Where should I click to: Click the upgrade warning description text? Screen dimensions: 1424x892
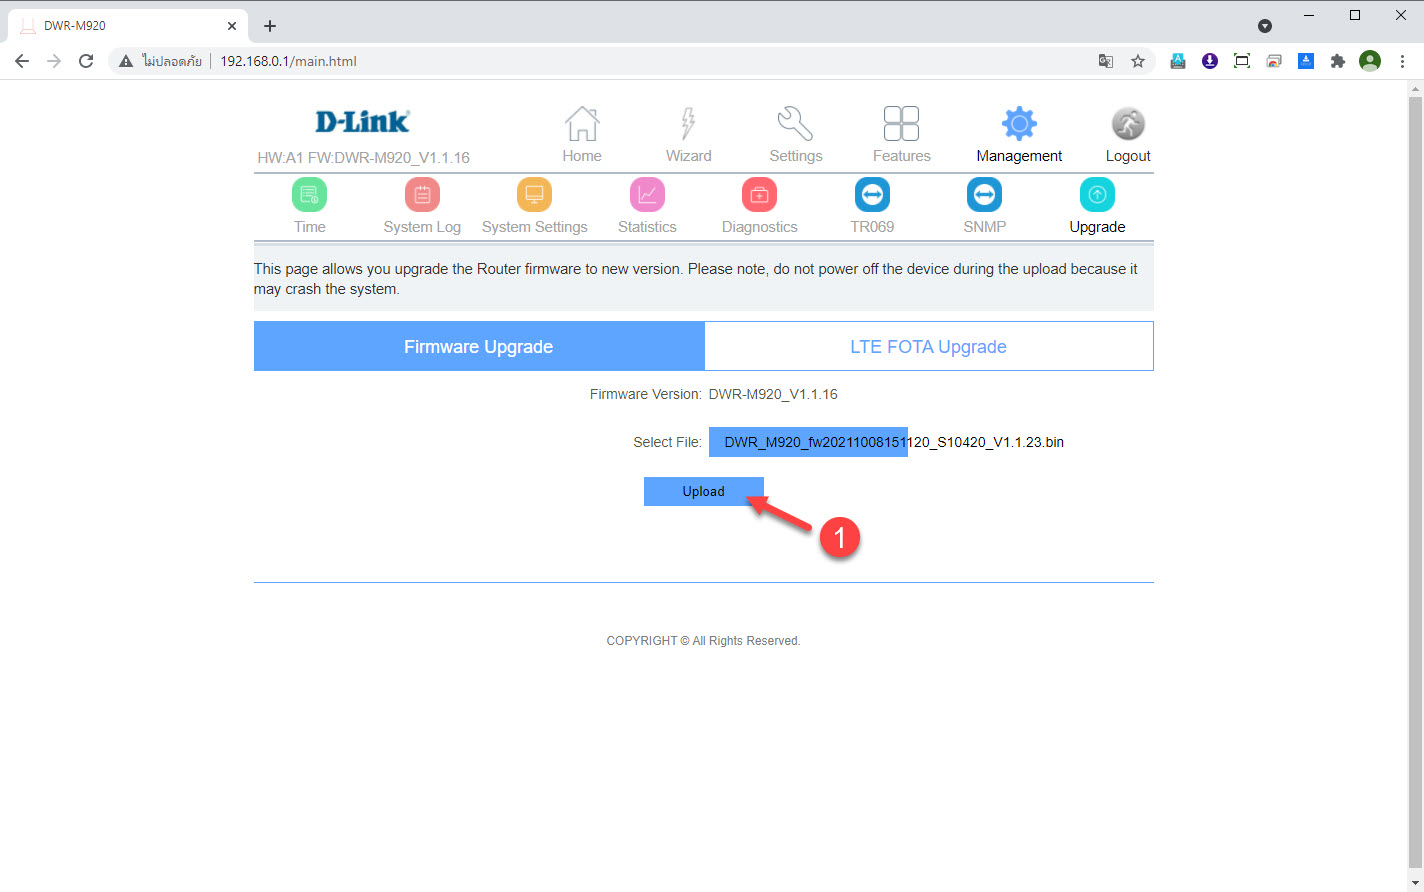click(x=696, y=279)
